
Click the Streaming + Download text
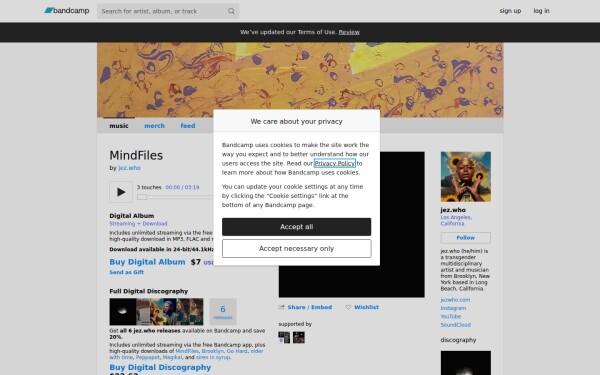pyautogui.click(x=138, y=223)
